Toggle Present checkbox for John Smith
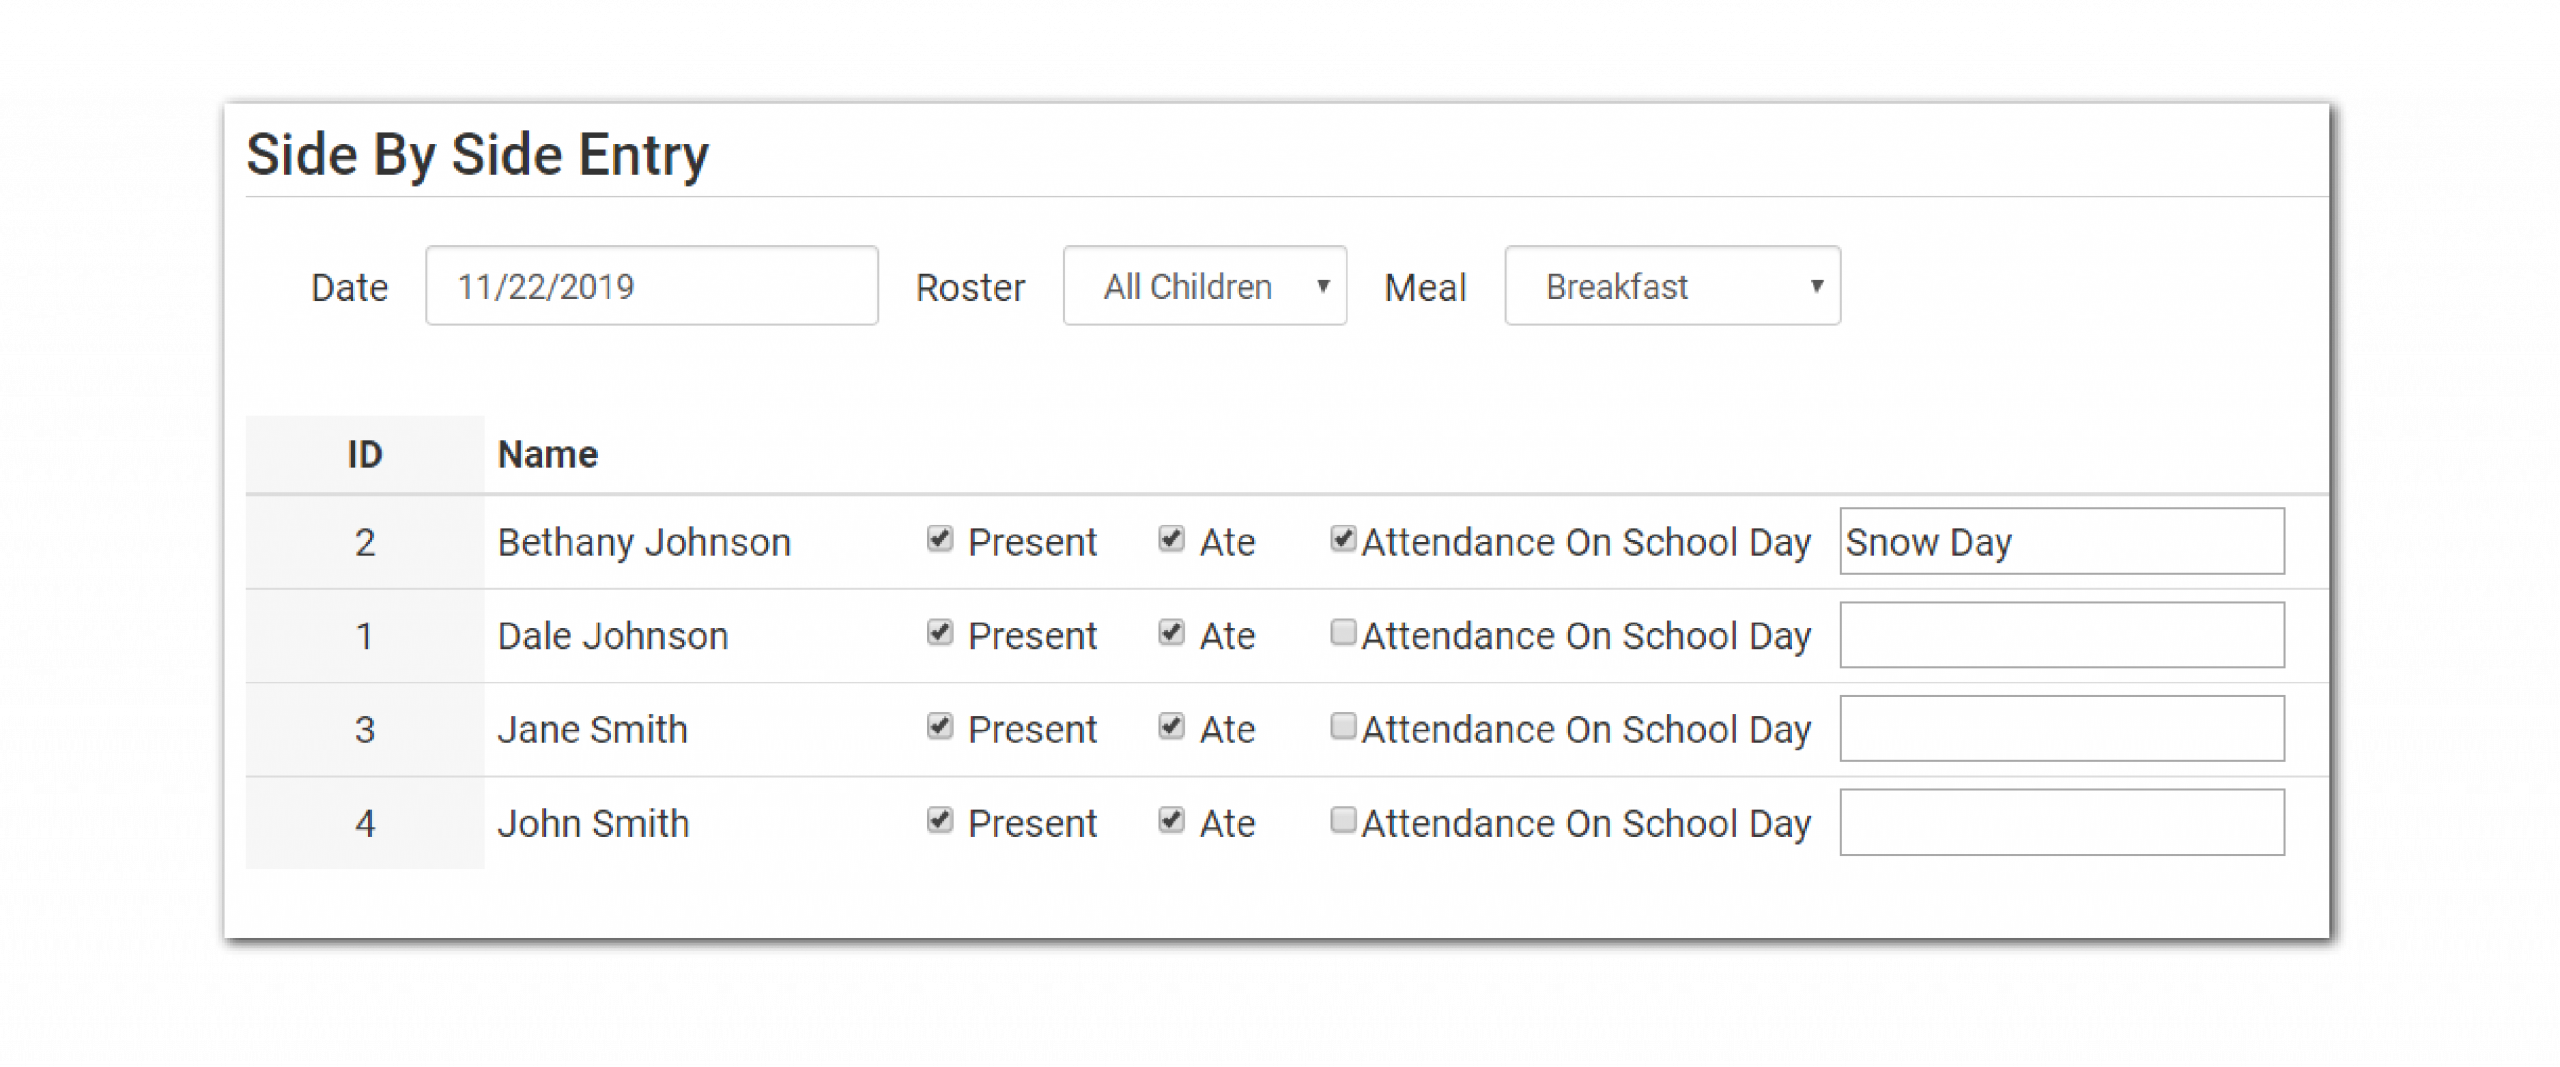This screenshot has width=2560, height=1067. [939, 820]
